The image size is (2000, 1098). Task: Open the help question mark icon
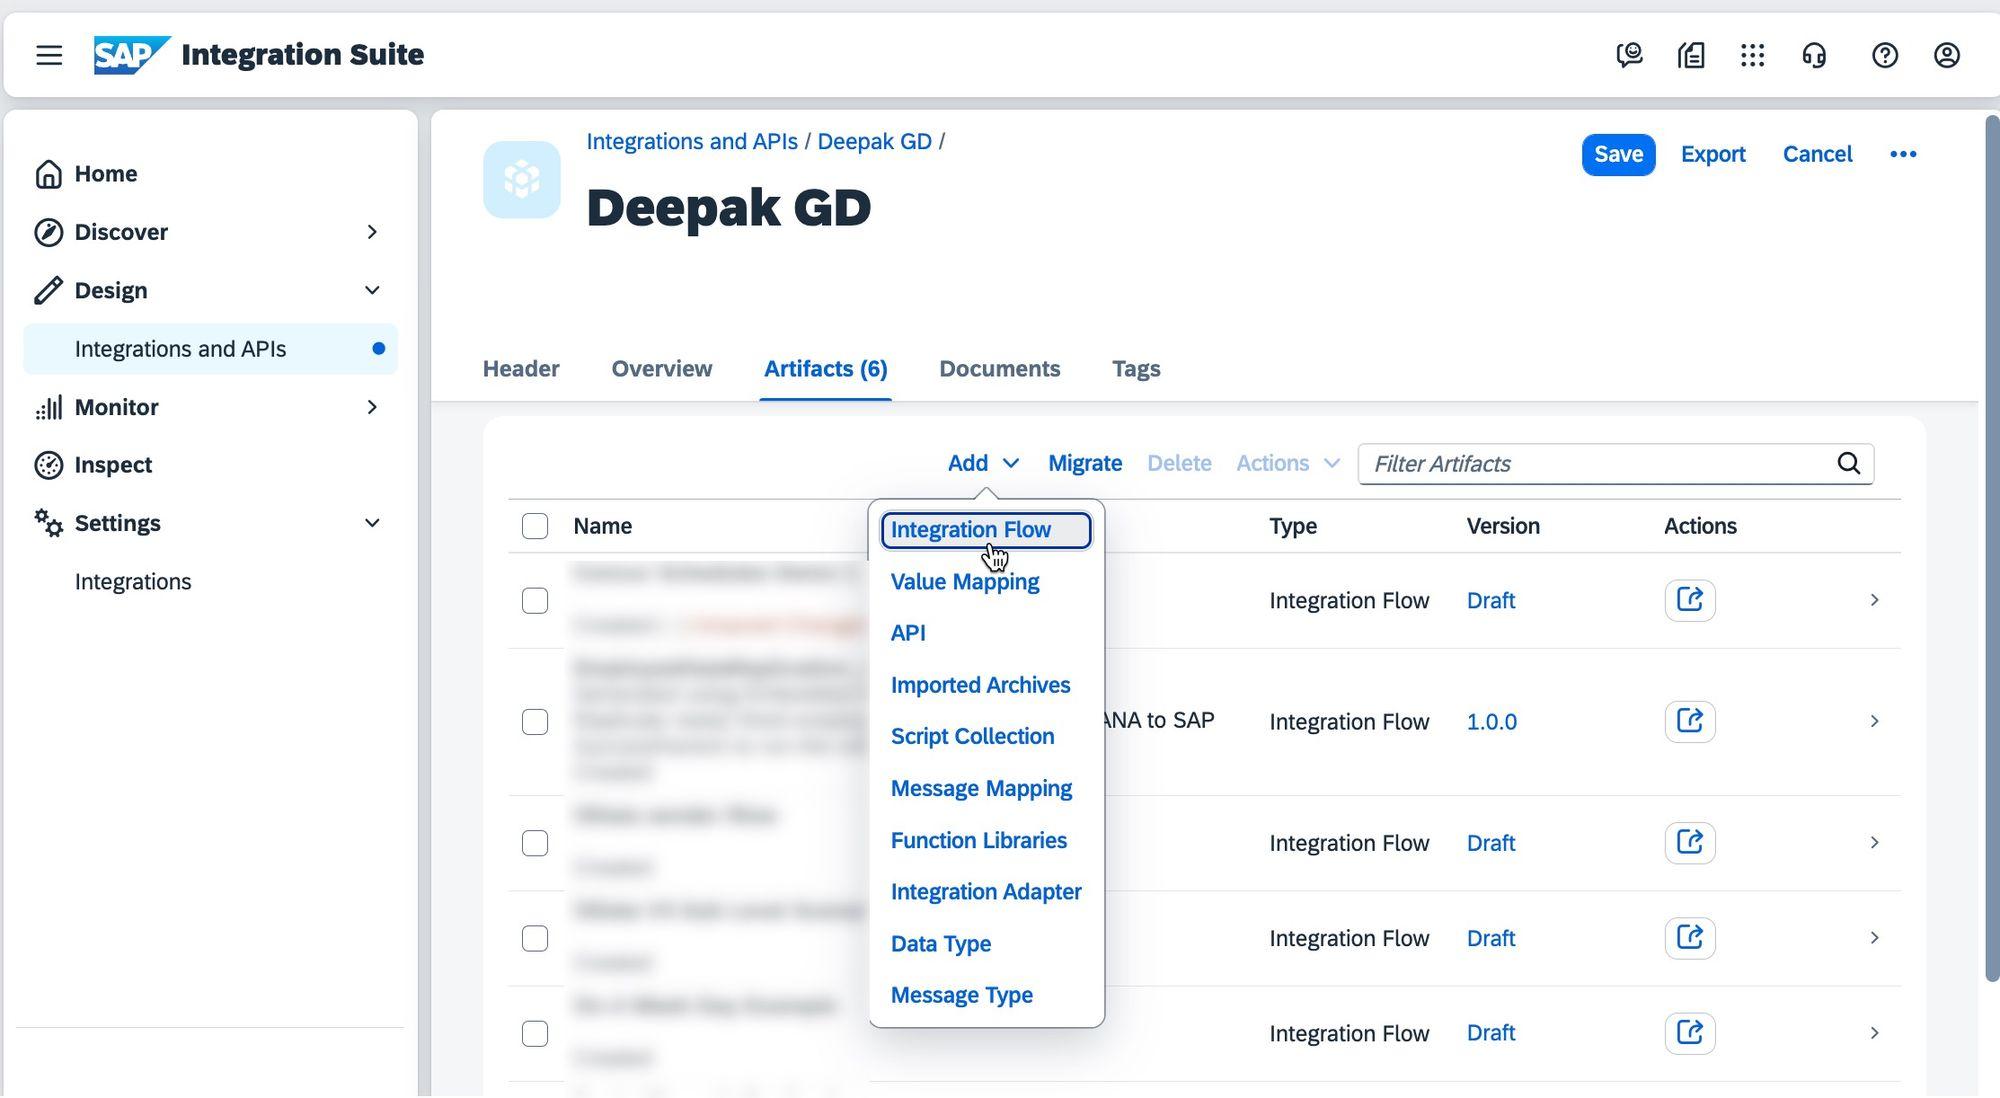(1884, 55)
